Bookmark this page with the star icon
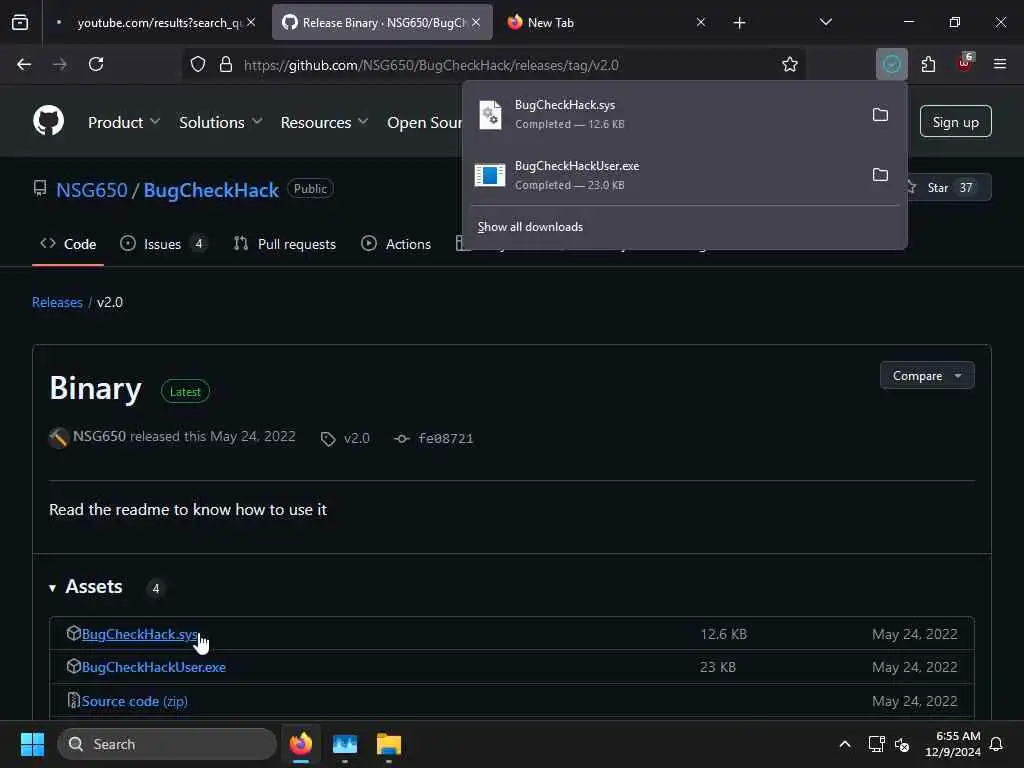Viewport: 1024px width, 768px height. (x=790, y=65)
